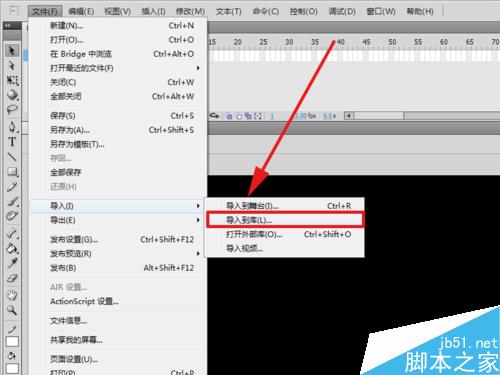Select the 3D Rotation tool
The width and height of the screenshot is (500, 375).
[12, 95]
